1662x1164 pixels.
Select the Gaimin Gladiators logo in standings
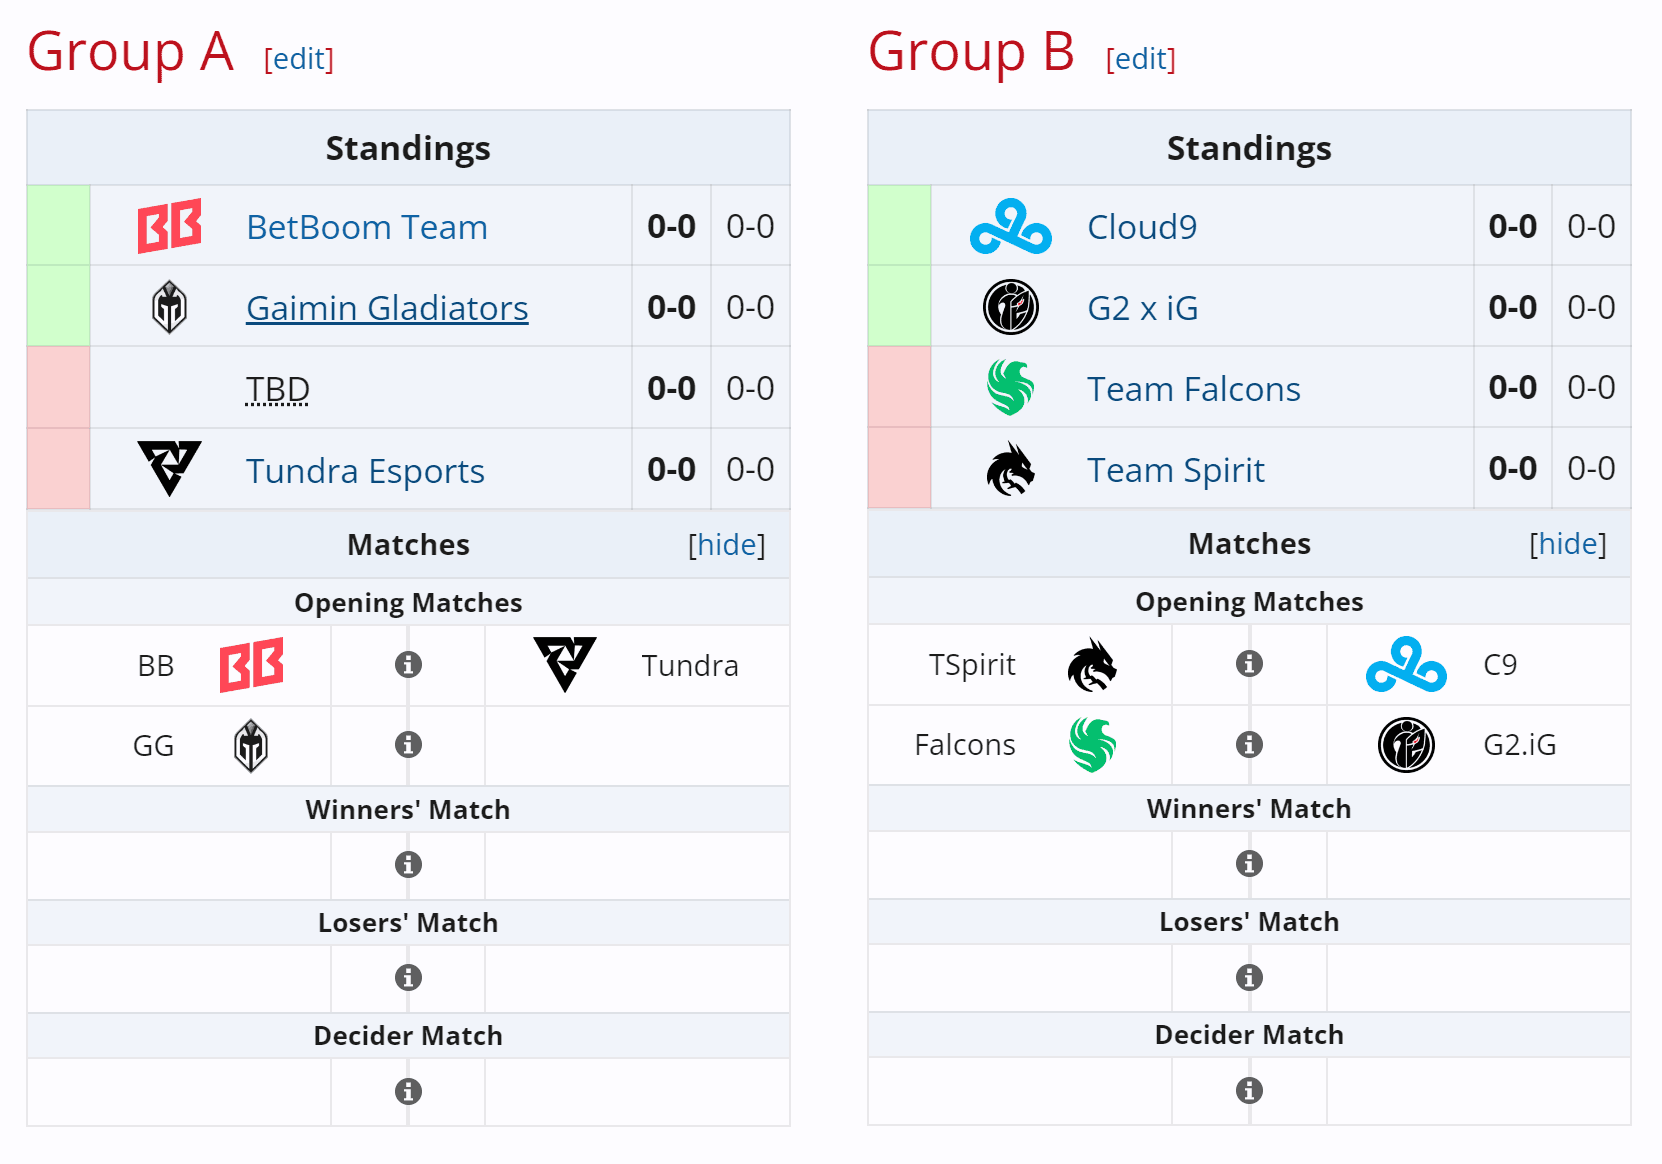tap(170, 307)
